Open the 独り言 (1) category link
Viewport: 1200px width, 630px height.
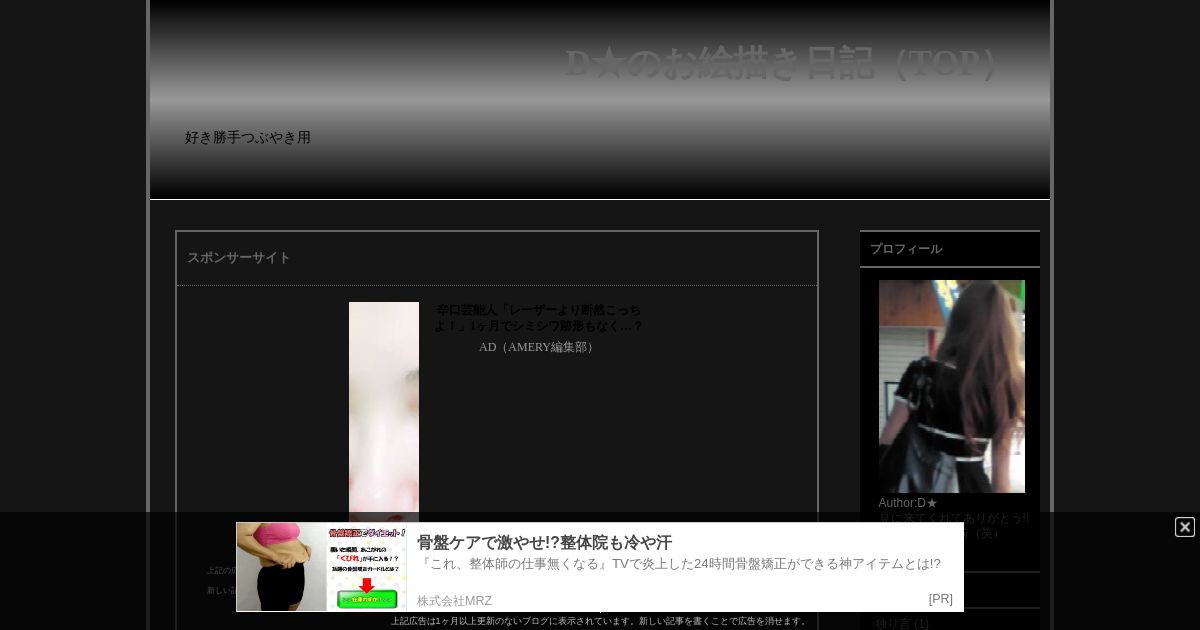902,624
